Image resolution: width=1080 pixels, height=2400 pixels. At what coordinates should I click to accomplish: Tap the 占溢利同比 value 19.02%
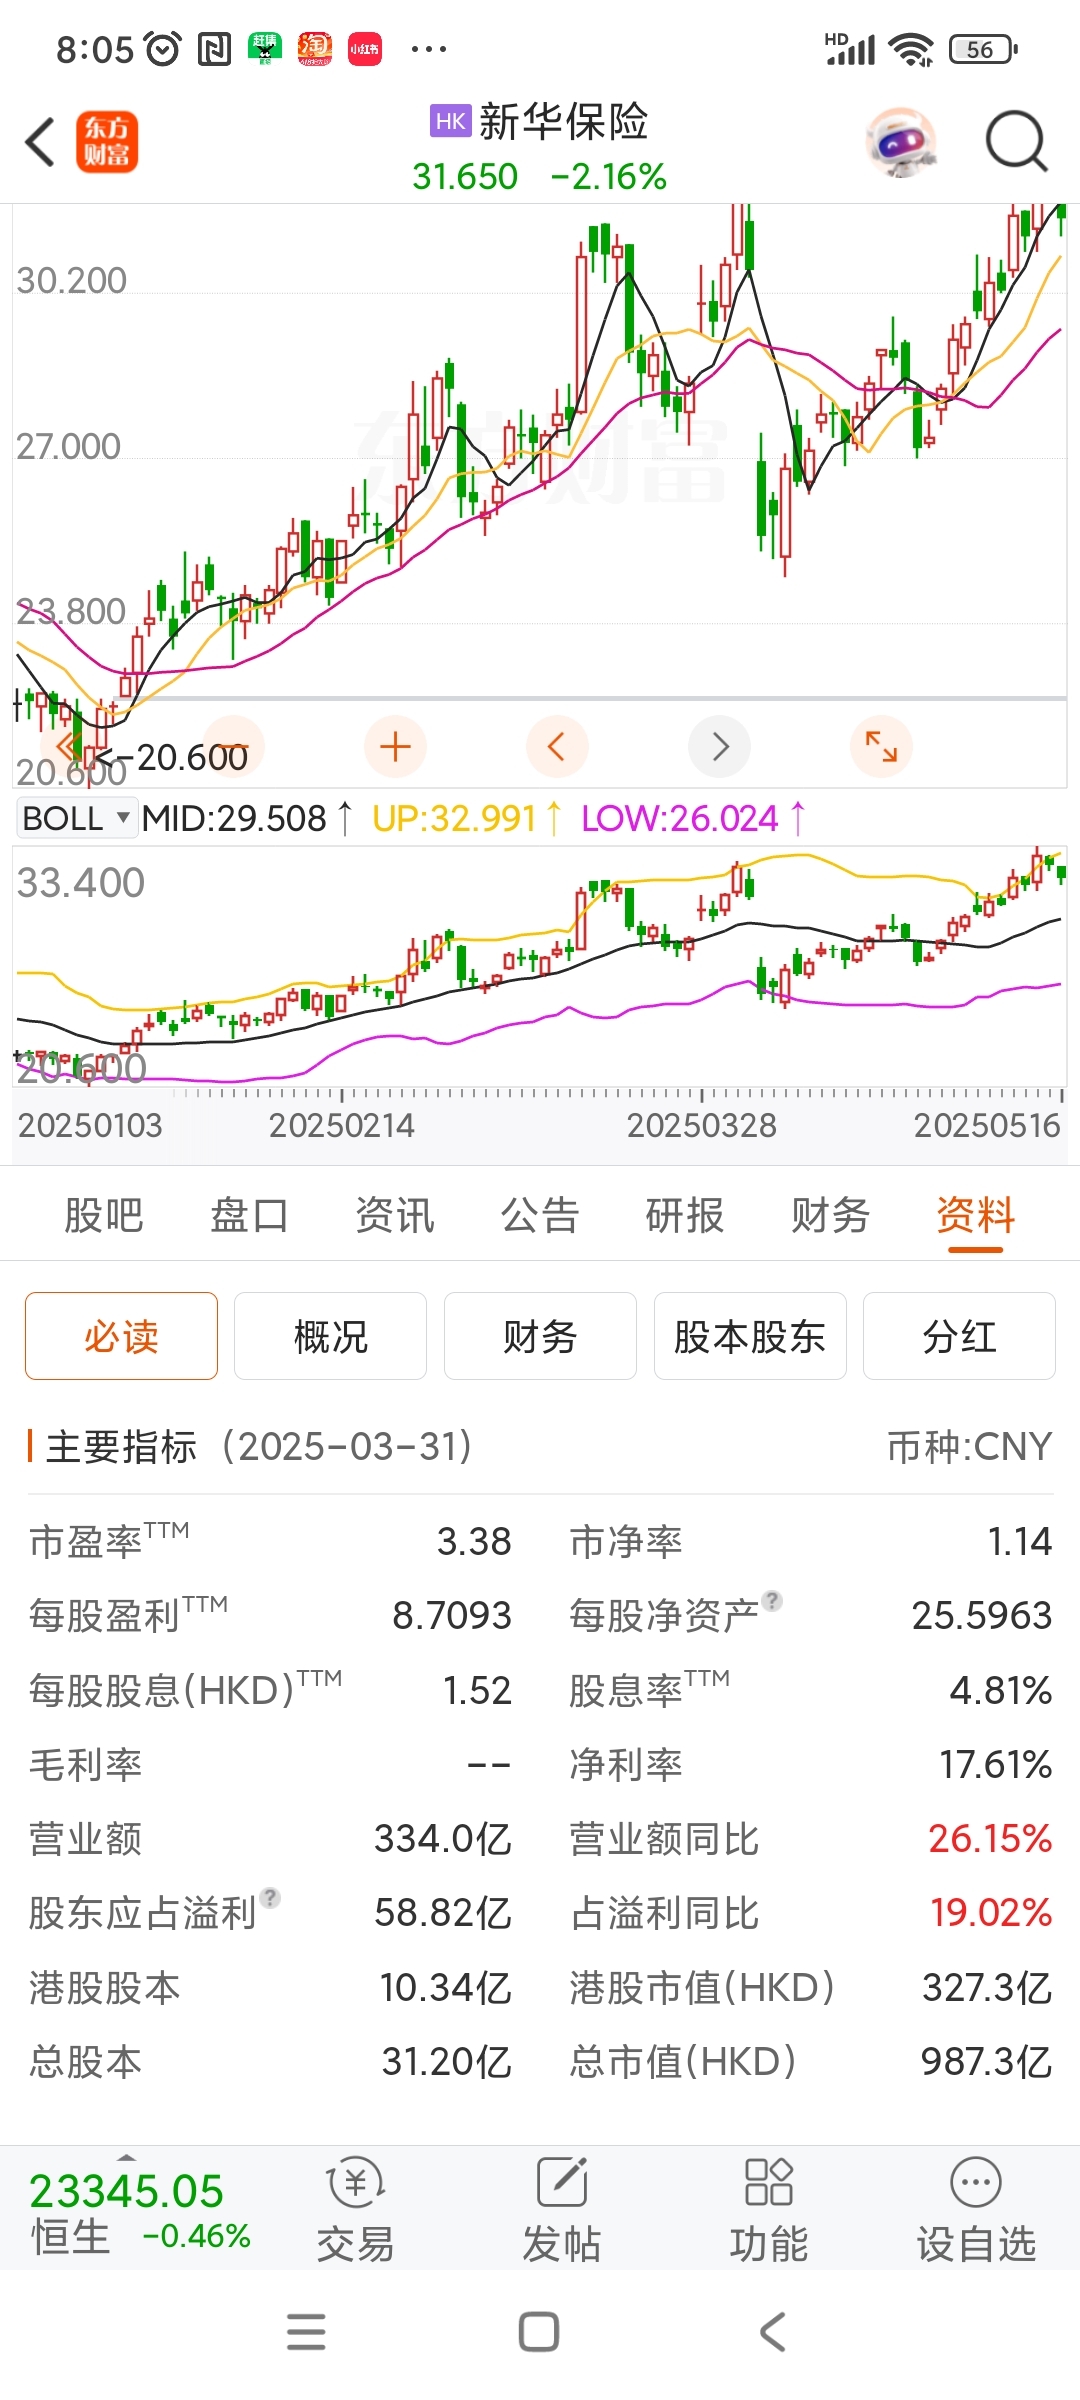pos(991,1912)
